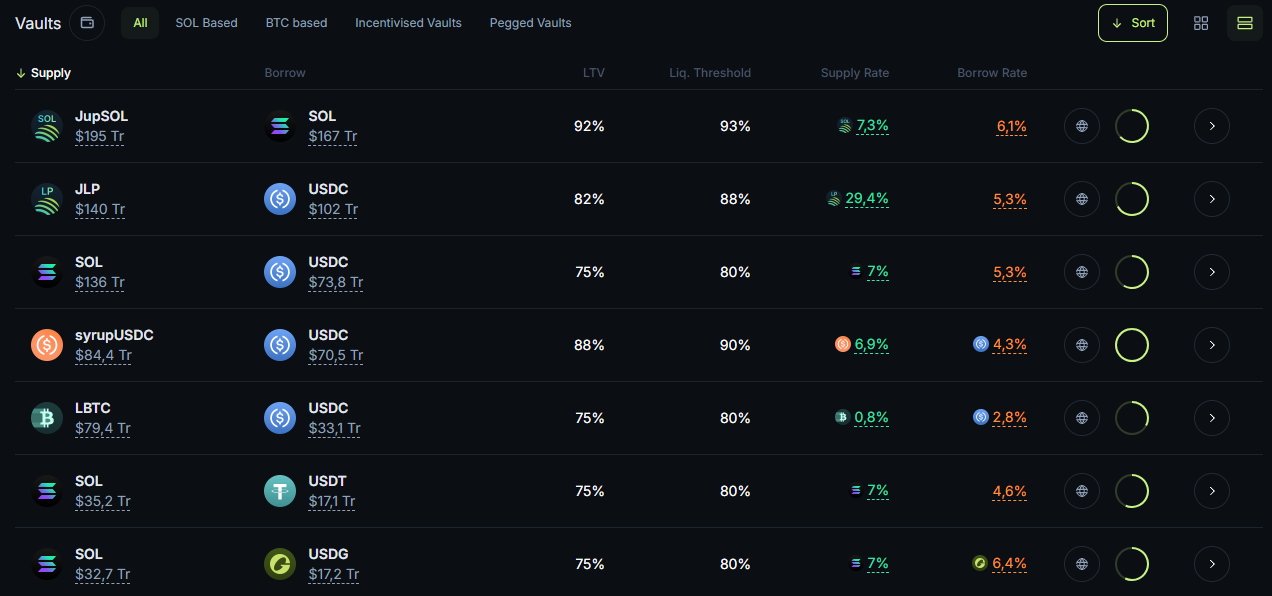Click the LBTC bitcoin icon
1272x596 pixels.
[x=46, y=417]
